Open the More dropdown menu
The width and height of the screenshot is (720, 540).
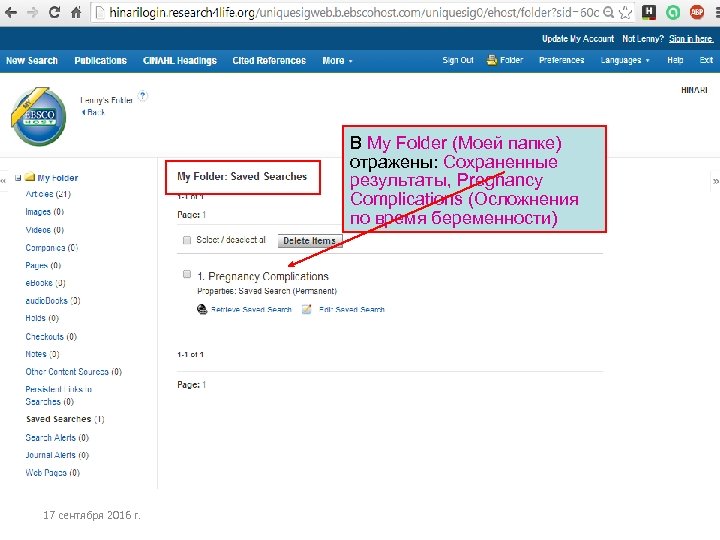click(x=337, y=61)
